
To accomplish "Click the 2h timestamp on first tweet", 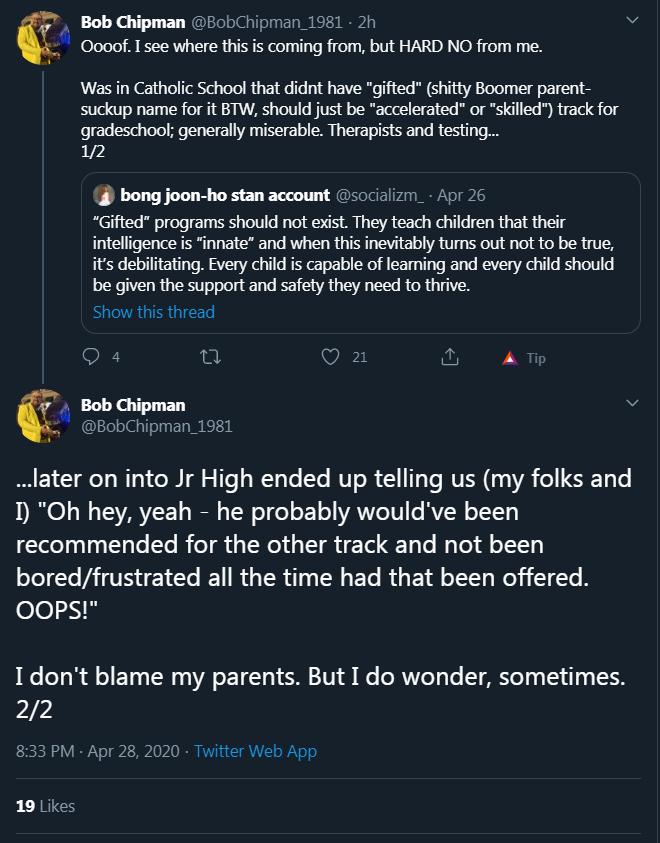I will [367, 22].
